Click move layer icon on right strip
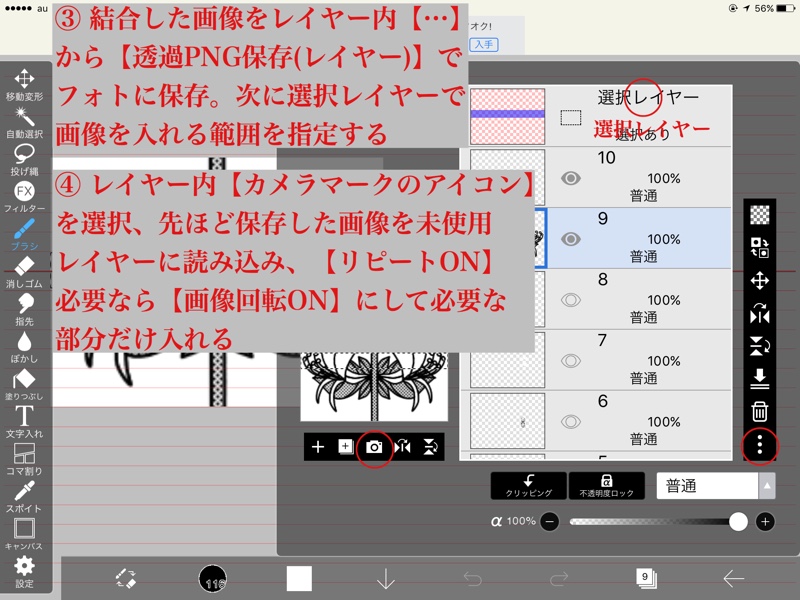Screen dimensions: 800x600 760,281
